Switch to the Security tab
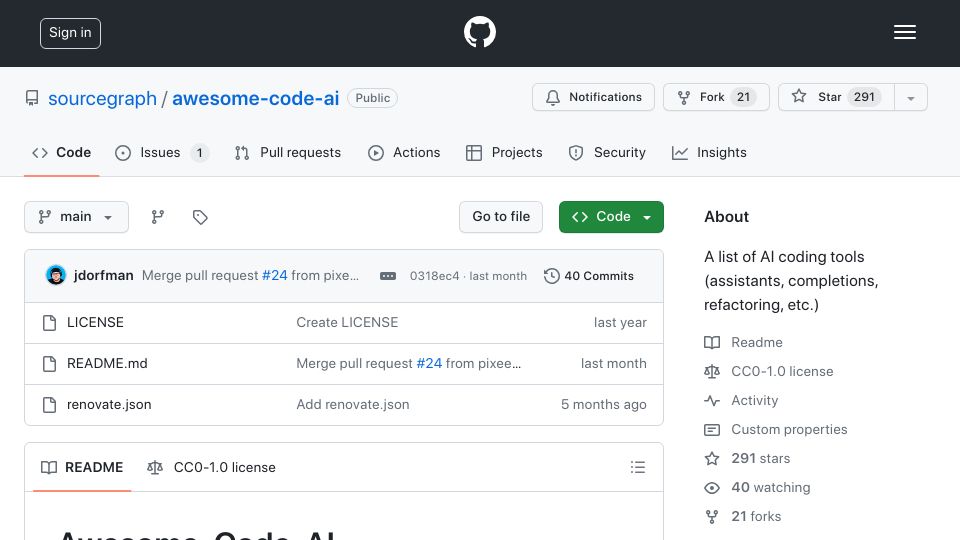This screenshot has height=540, width=960. 607,152
